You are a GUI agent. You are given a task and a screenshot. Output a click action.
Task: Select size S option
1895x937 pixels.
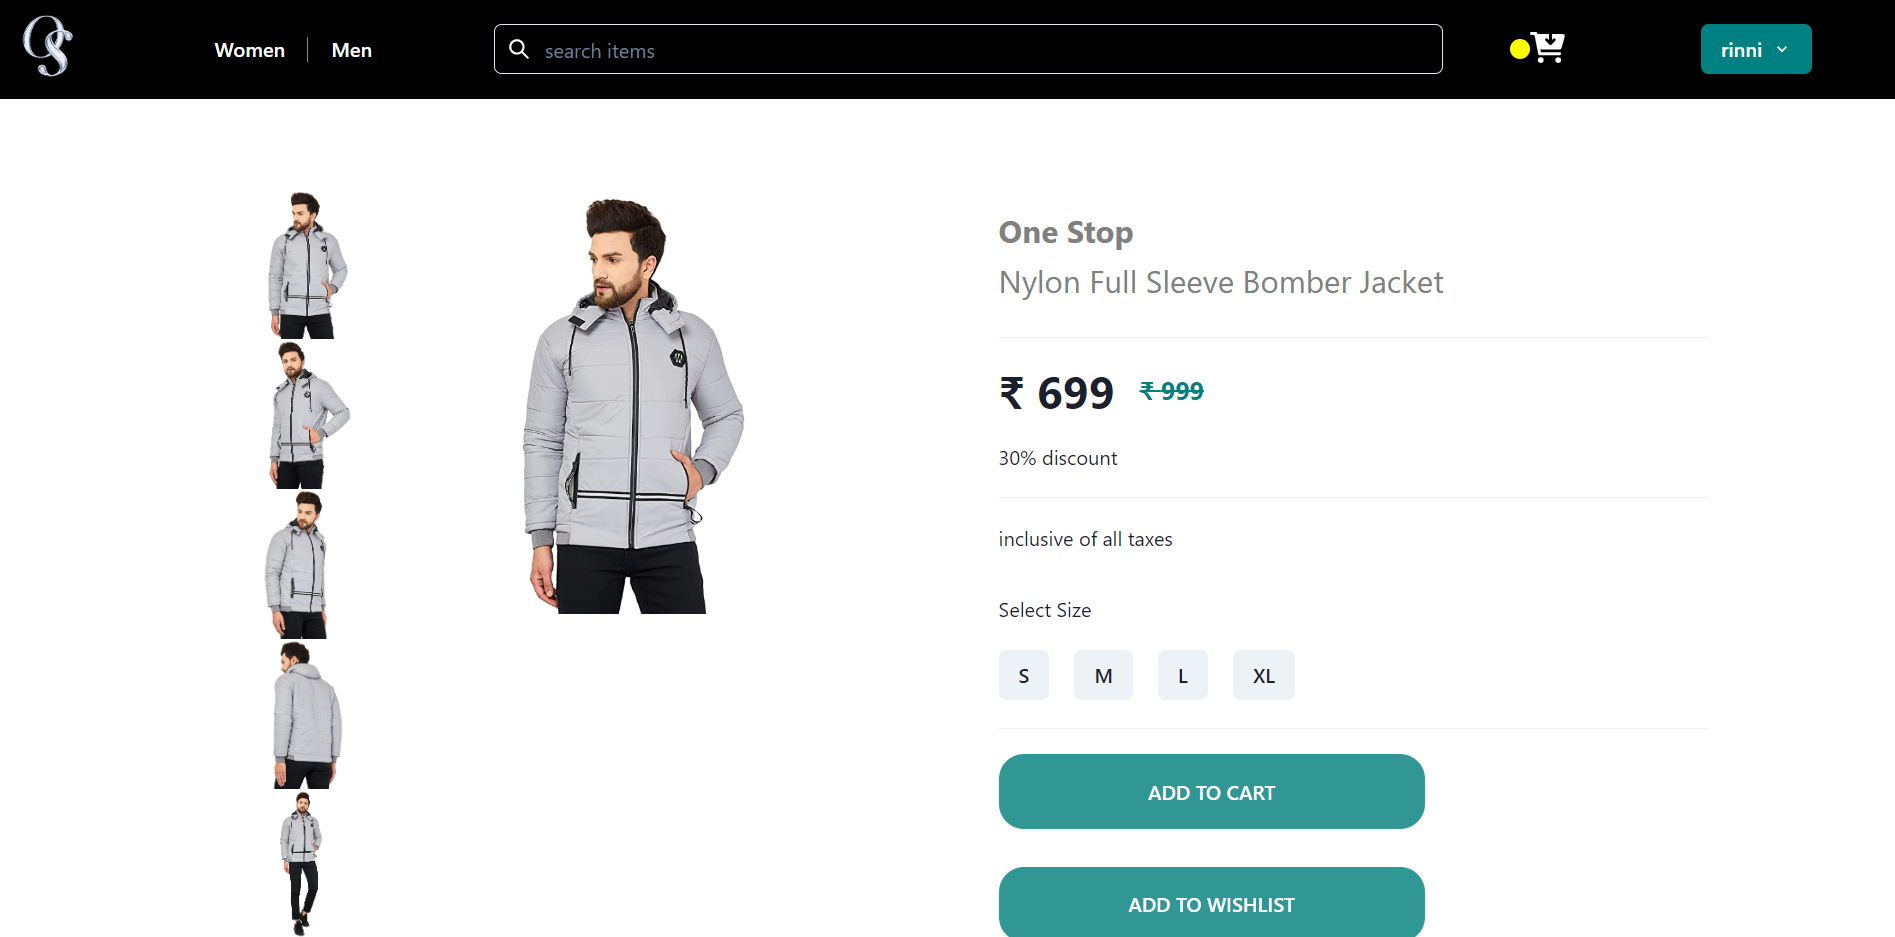click(x=1023, y=675)
